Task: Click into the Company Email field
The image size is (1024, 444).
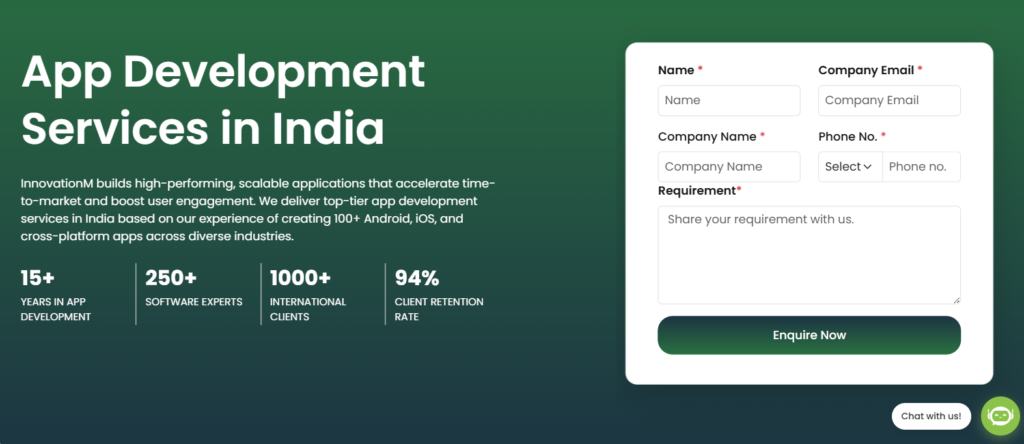Action: click(889, 100)
